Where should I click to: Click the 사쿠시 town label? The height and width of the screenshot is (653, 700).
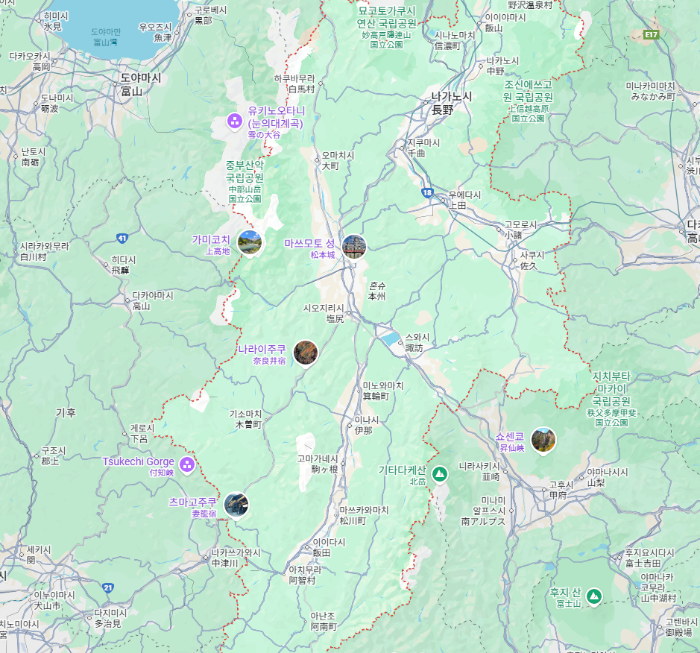[x=532, y=260]
